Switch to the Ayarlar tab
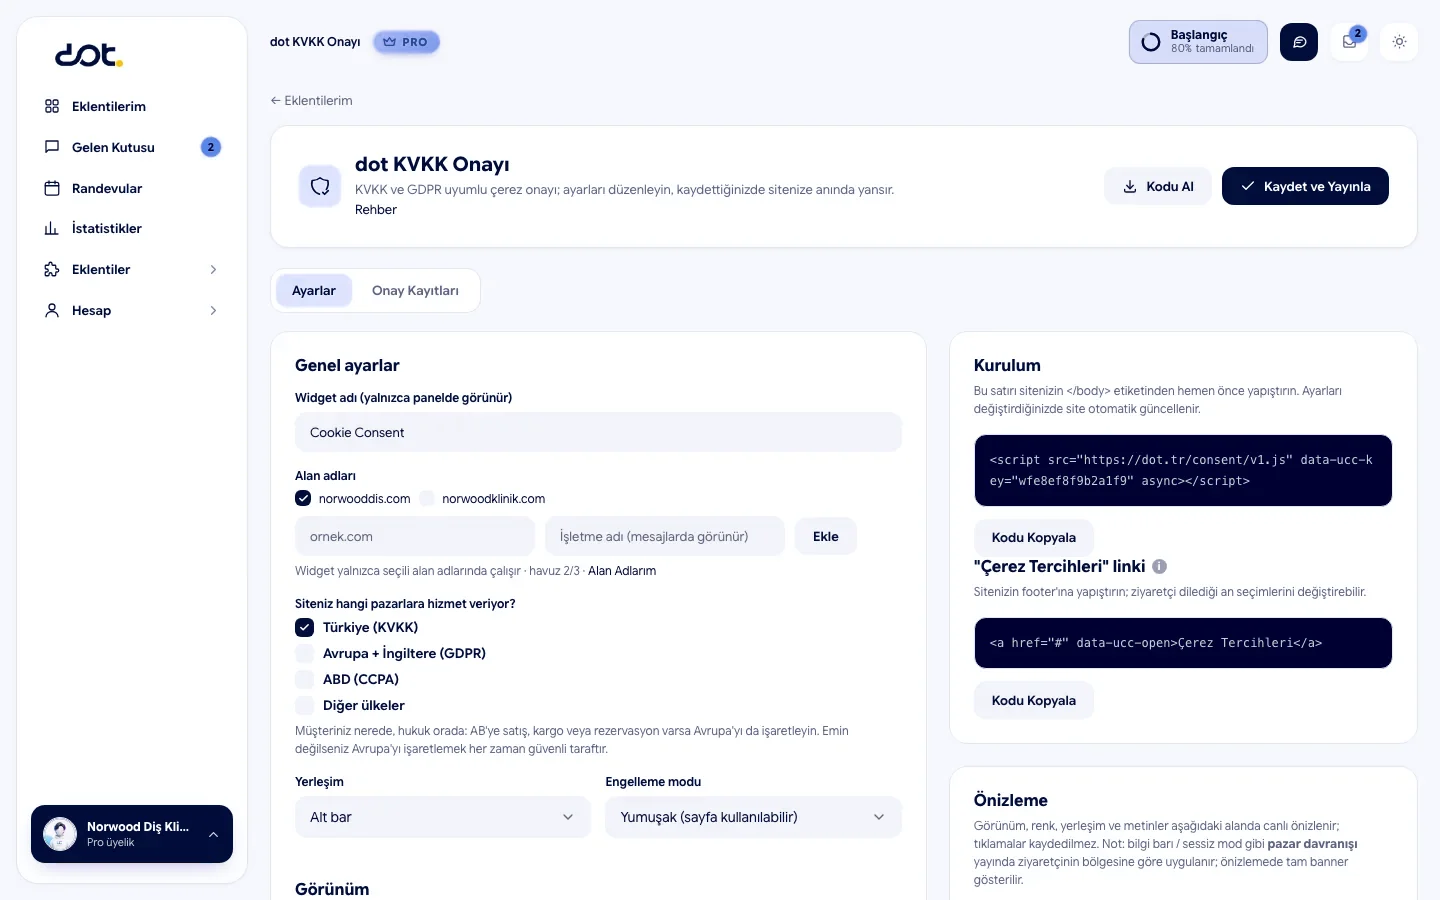 click(x=314, y=290)
